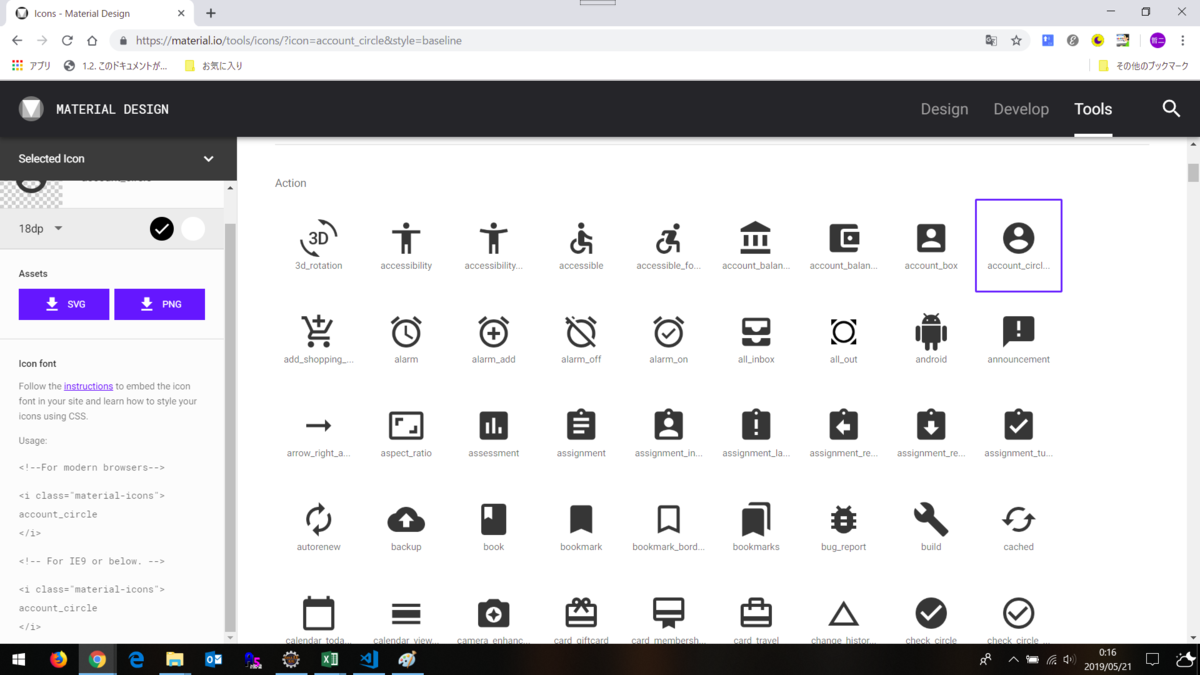1200x675 pixels.
Task: Launch Firefox from the taskbar
Action: pyautogui.click(x=58, y=660)
